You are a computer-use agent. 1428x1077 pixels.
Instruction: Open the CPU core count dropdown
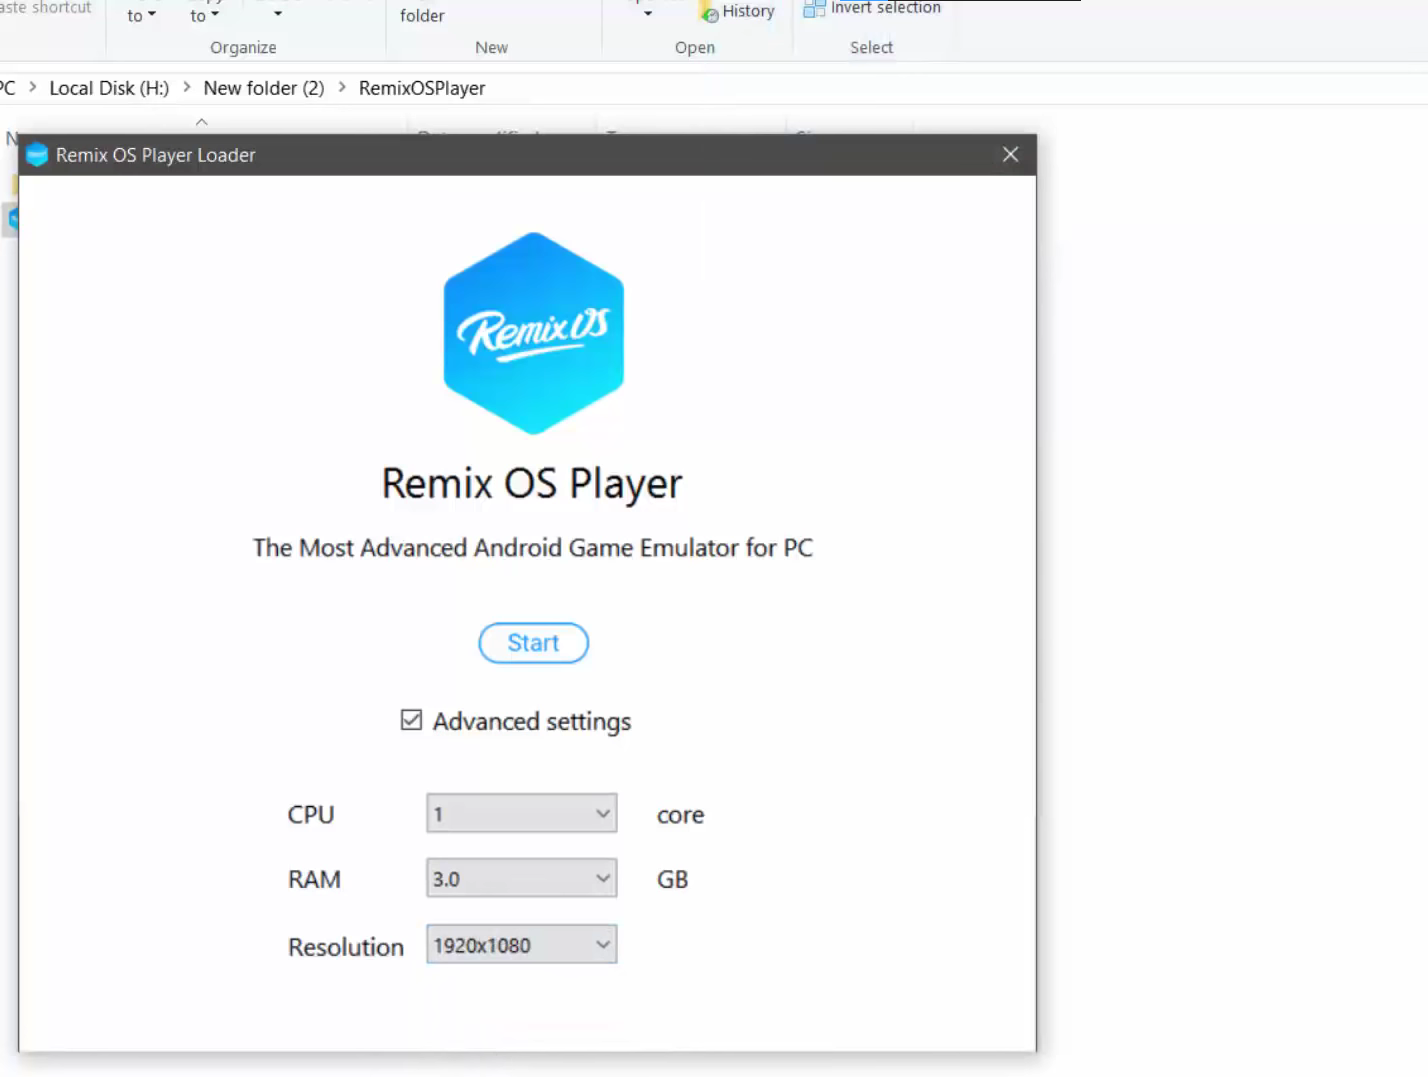pyautogui.click(x=602, y=813)
